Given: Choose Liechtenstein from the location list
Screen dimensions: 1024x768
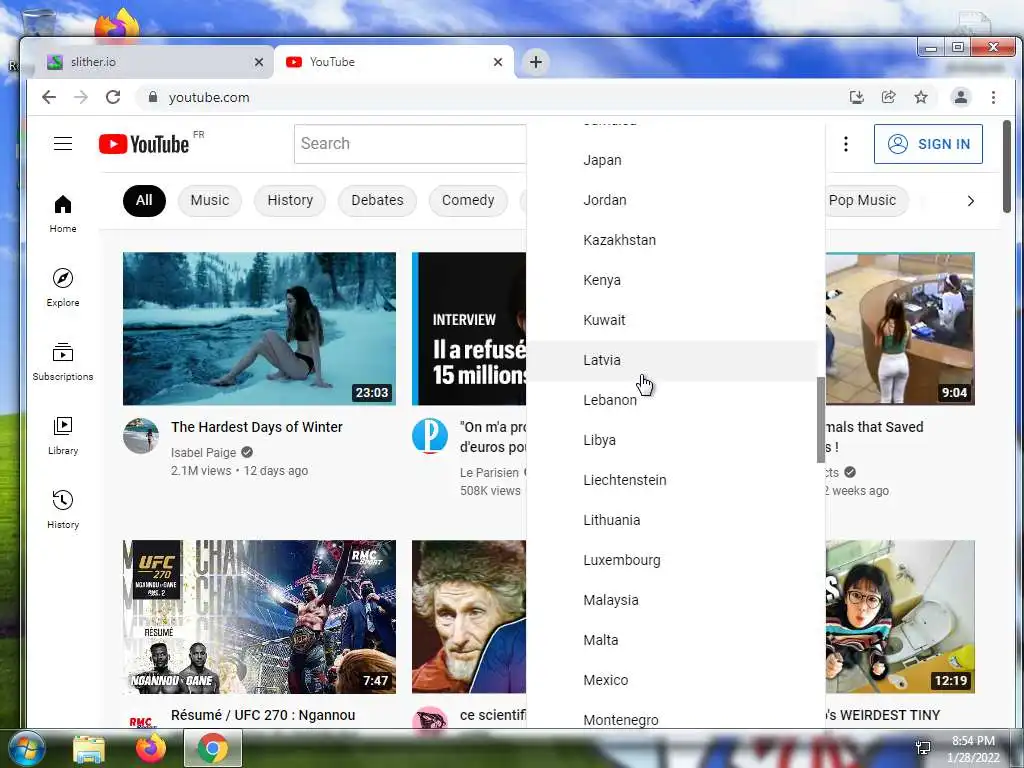Looking at the screenshot, I should 671,480.
